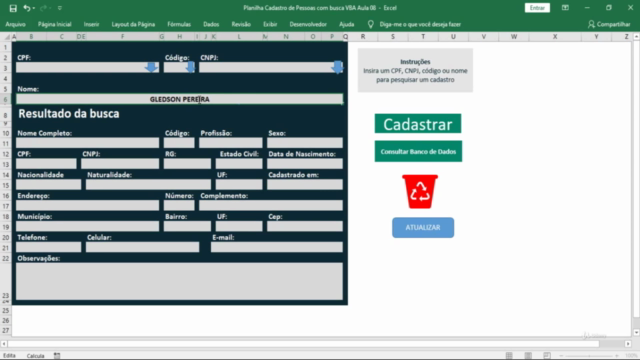Image resolution: width=640 pixels, height=360 pixels.
Task: Select the Cadastrado em field
Action: tap(305, 184)
